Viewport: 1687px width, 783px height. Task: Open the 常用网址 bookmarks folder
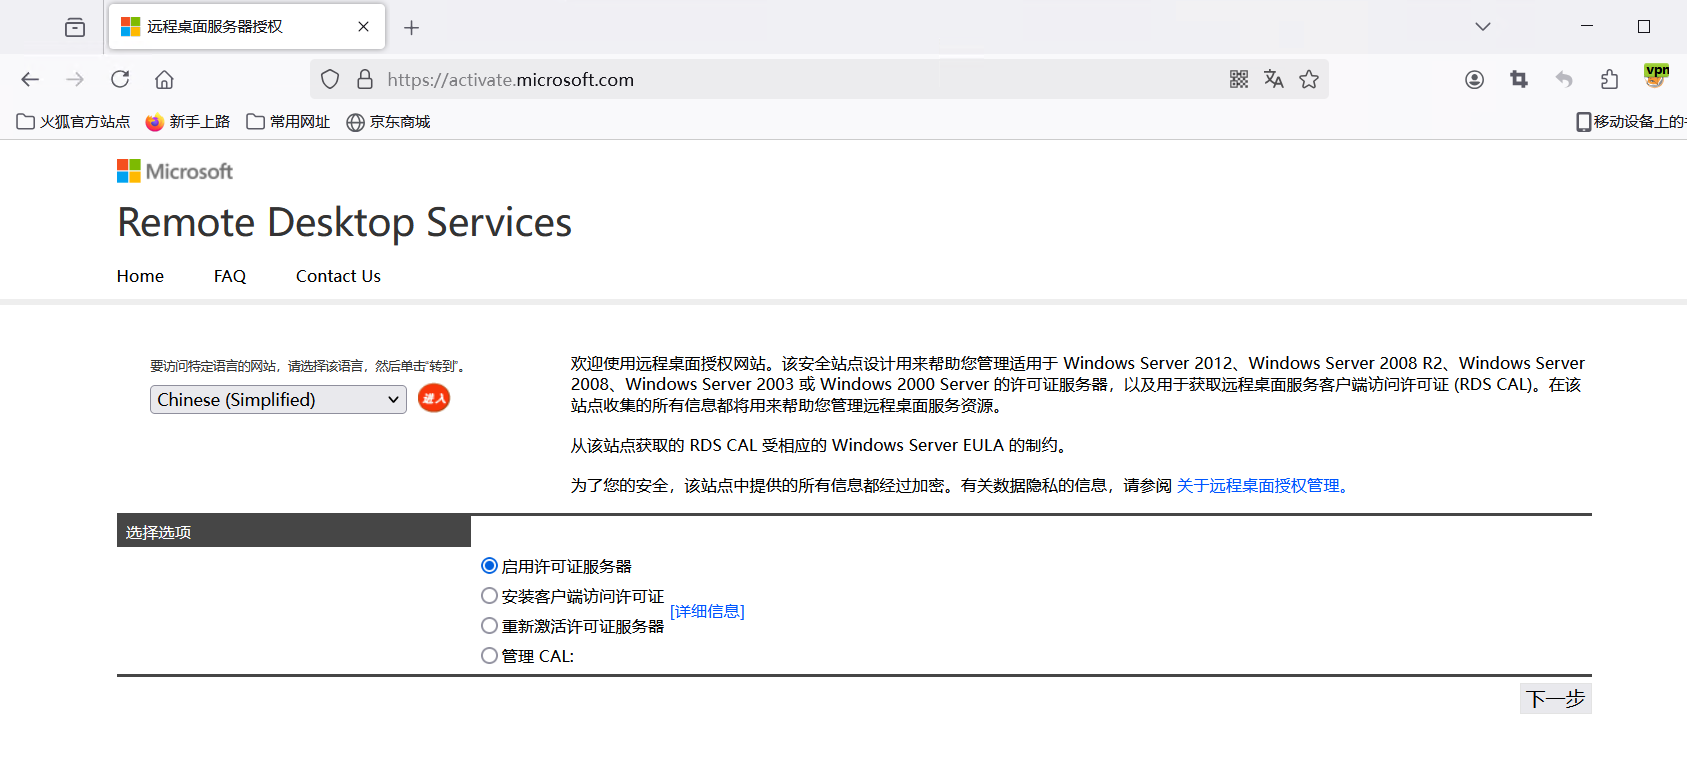[x=288, y=122]
